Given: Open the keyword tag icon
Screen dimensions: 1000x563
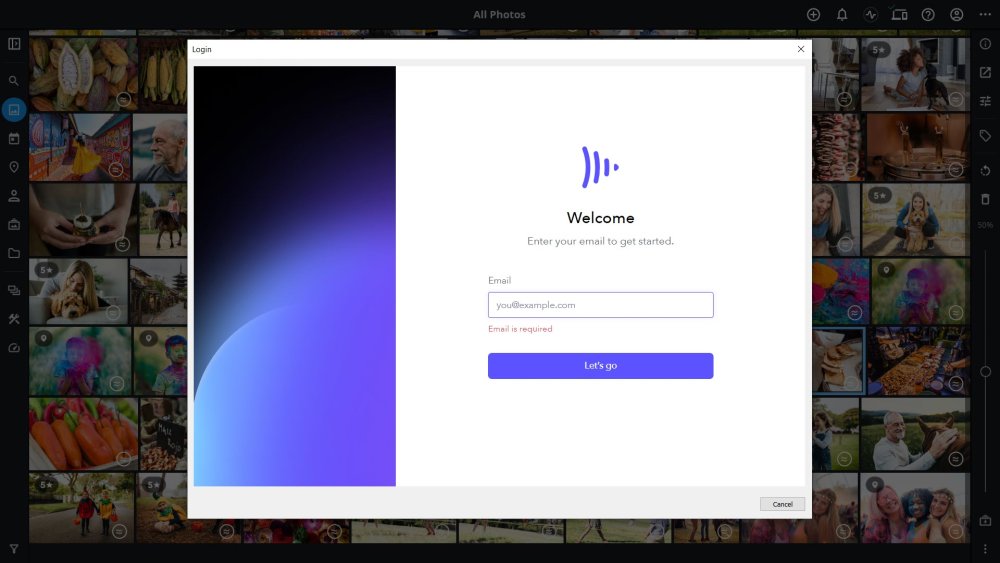Looking at the screenshot, I should tap(985, 136).
